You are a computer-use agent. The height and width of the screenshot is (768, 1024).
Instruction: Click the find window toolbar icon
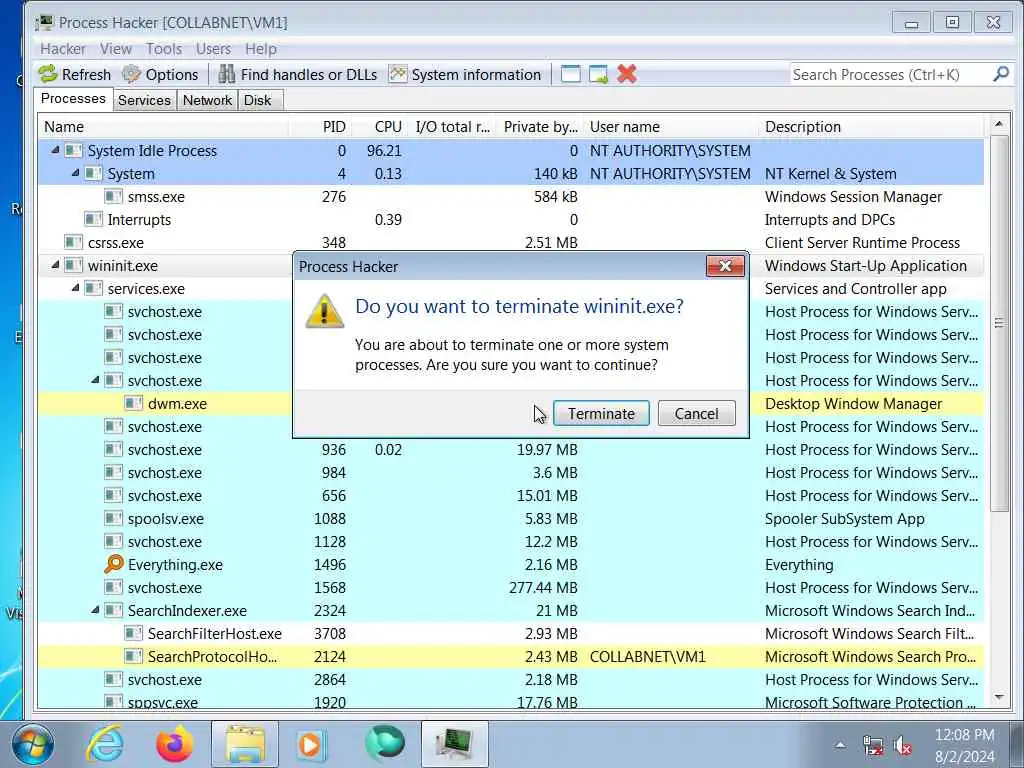coord(570,74)
